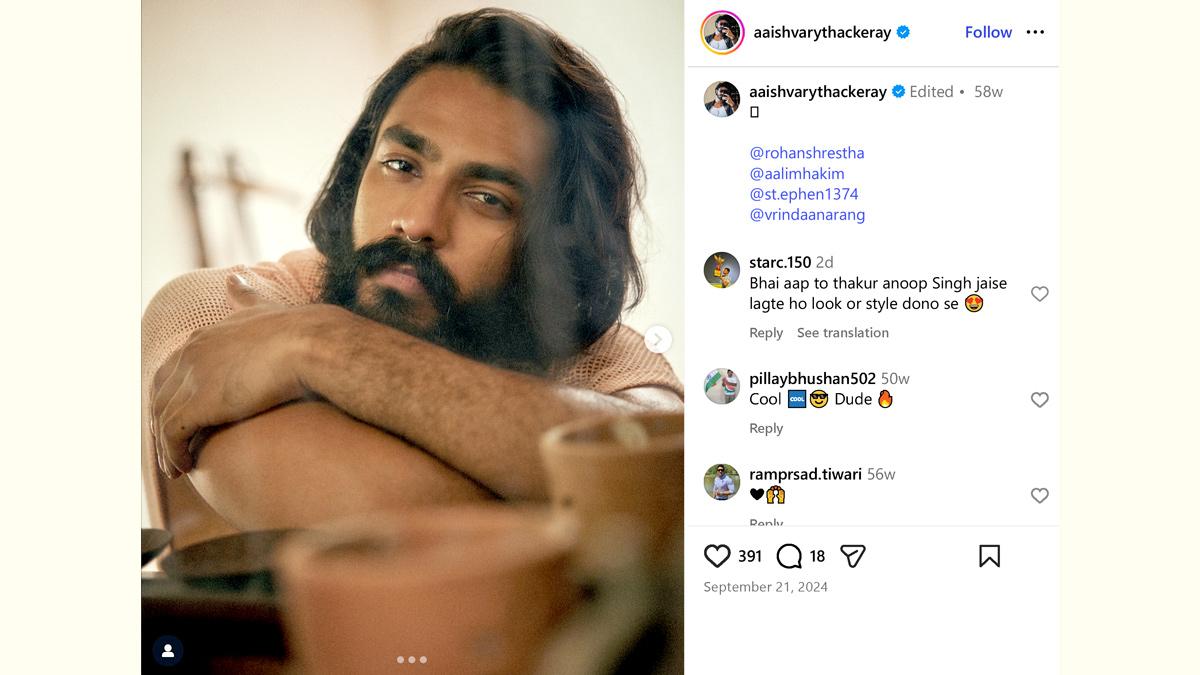Open the @rohanshrestha mention link
1200x675 pixels.
(806, 153)
